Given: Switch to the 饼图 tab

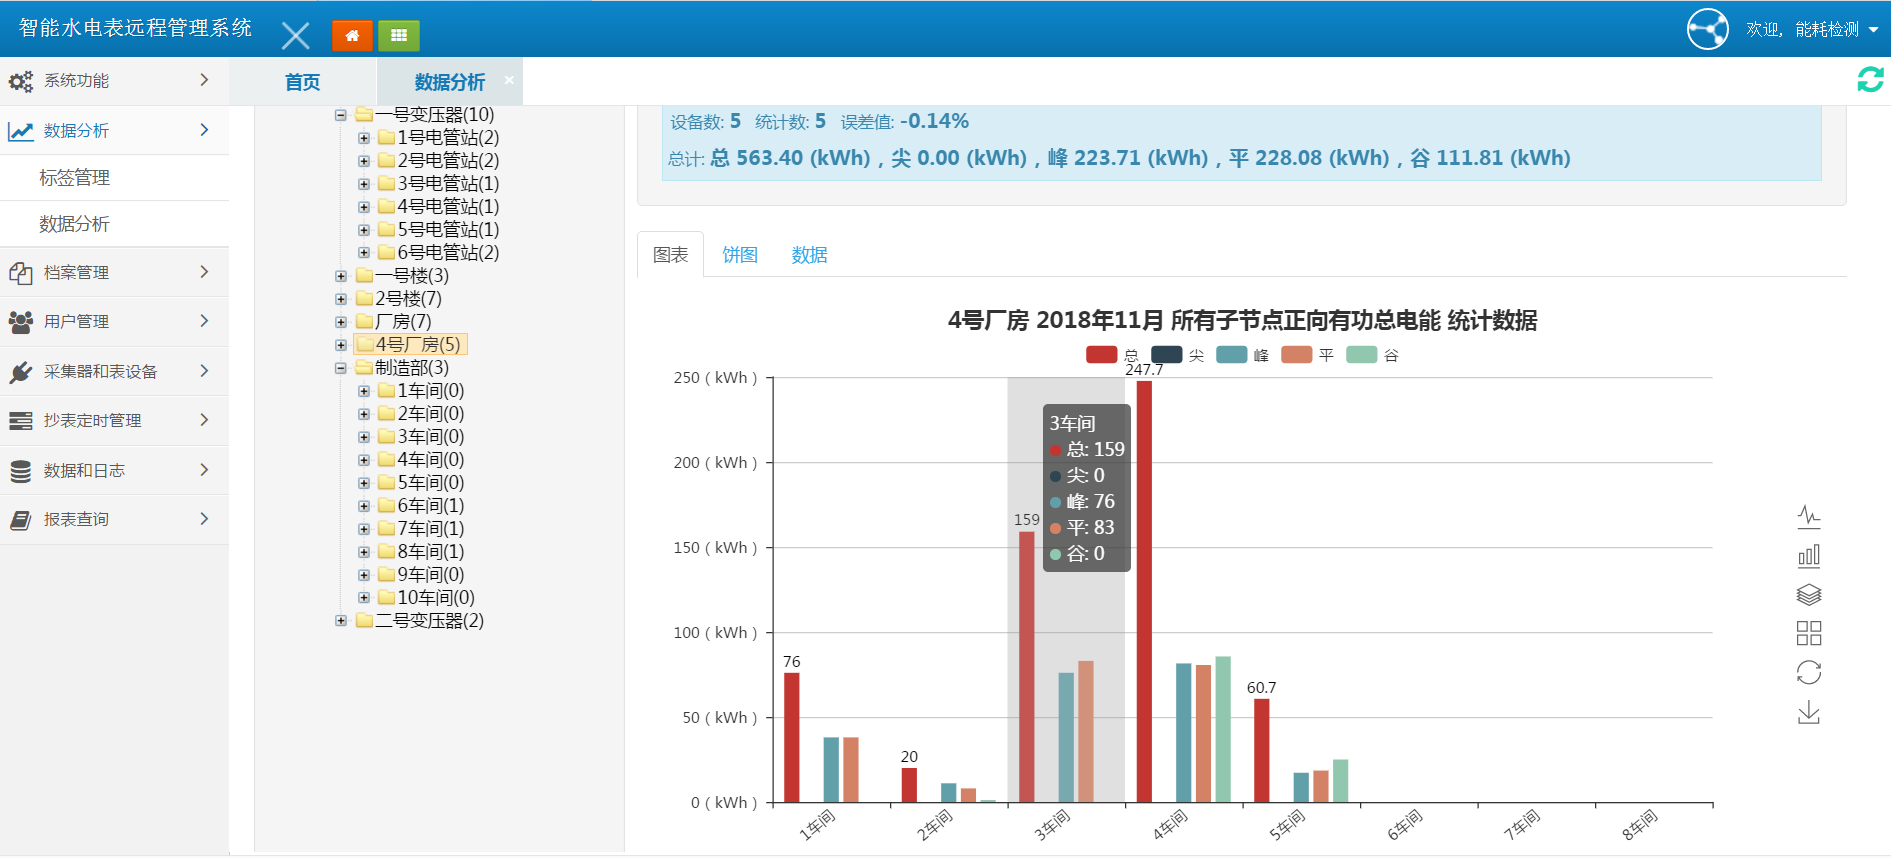Looking at the screenshot, I should point(740,255).
